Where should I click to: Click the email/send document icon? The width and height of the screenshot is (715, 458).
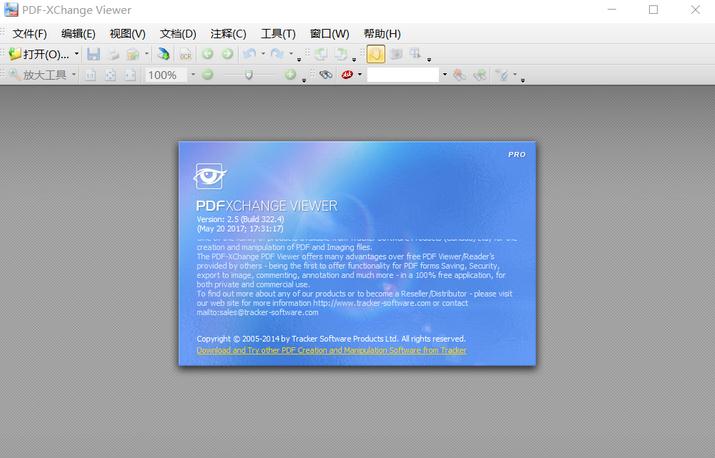click(x=133, y=54)
